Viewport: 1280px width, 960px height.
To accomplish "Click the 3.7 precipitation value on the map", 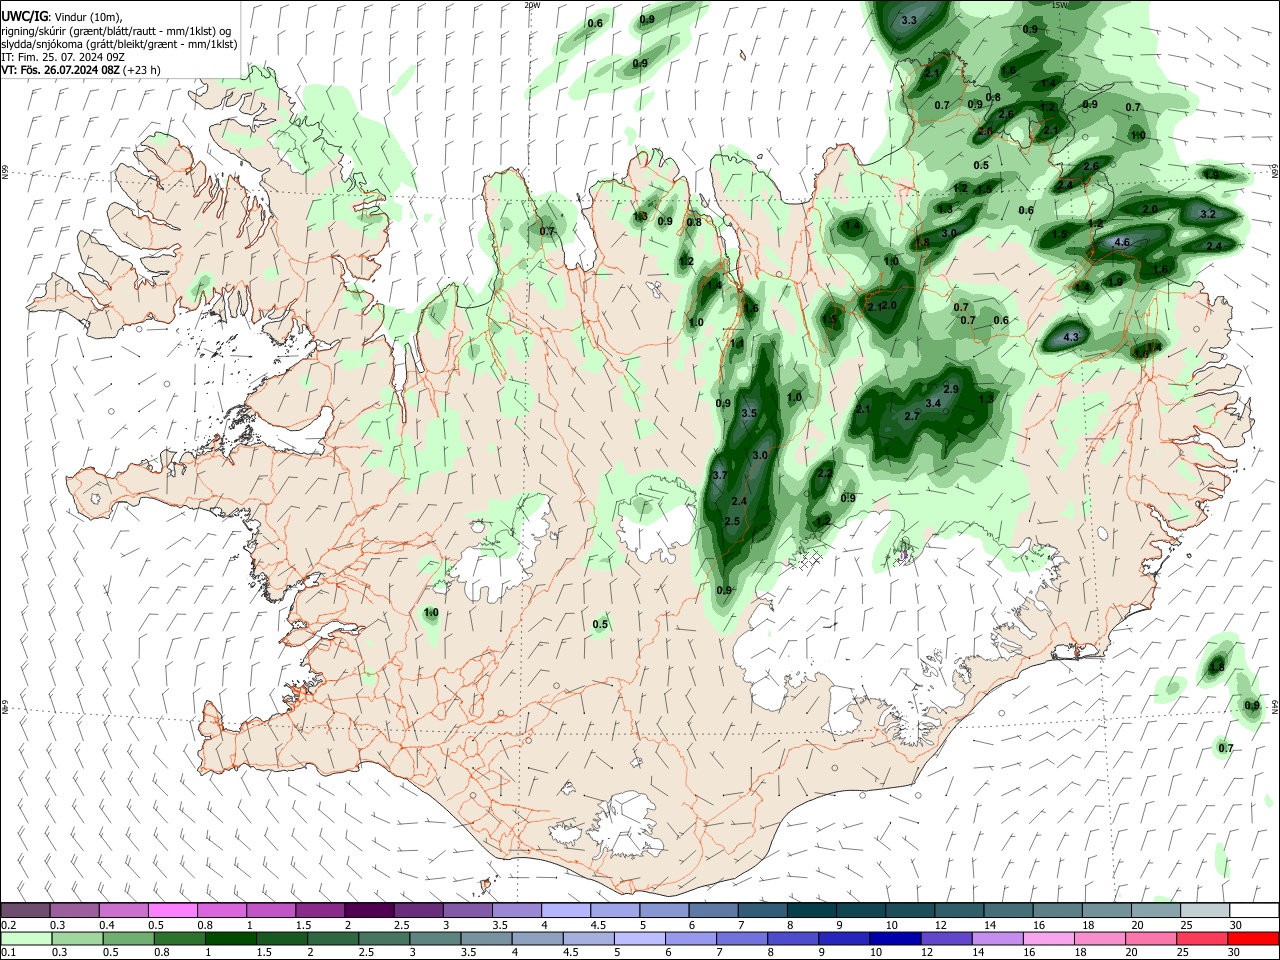I will tap(719, 475).
